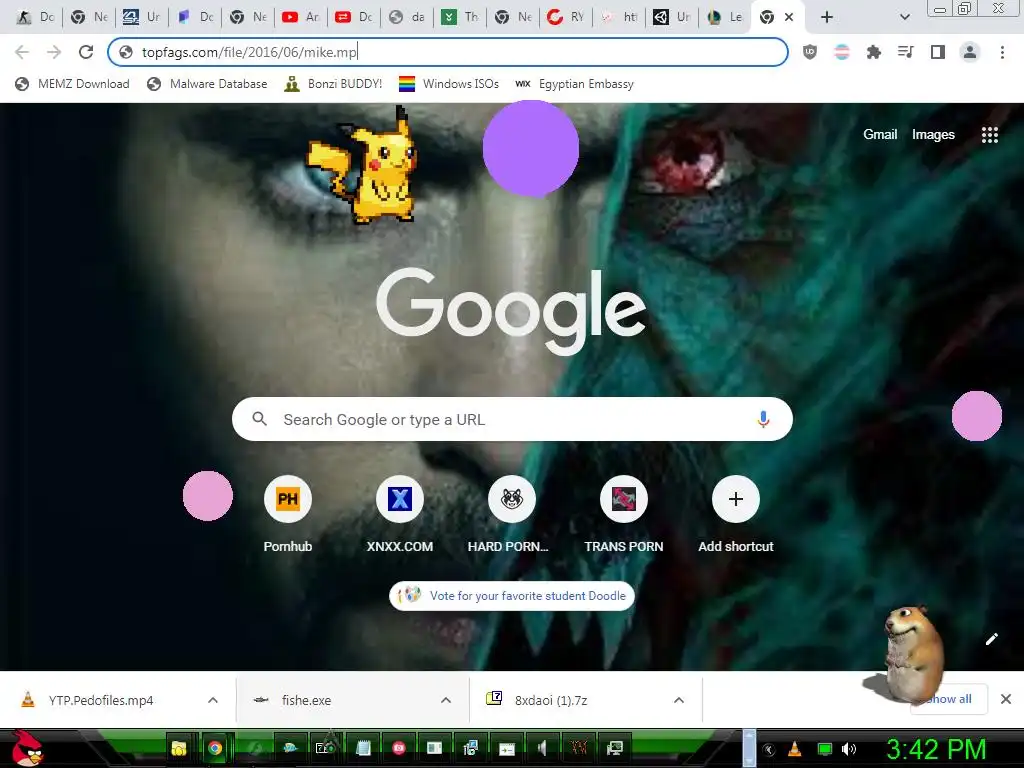Viewport: 1024px width, 768px height.
Task: Close the downloads bar
Action: tap(1006, 699)
